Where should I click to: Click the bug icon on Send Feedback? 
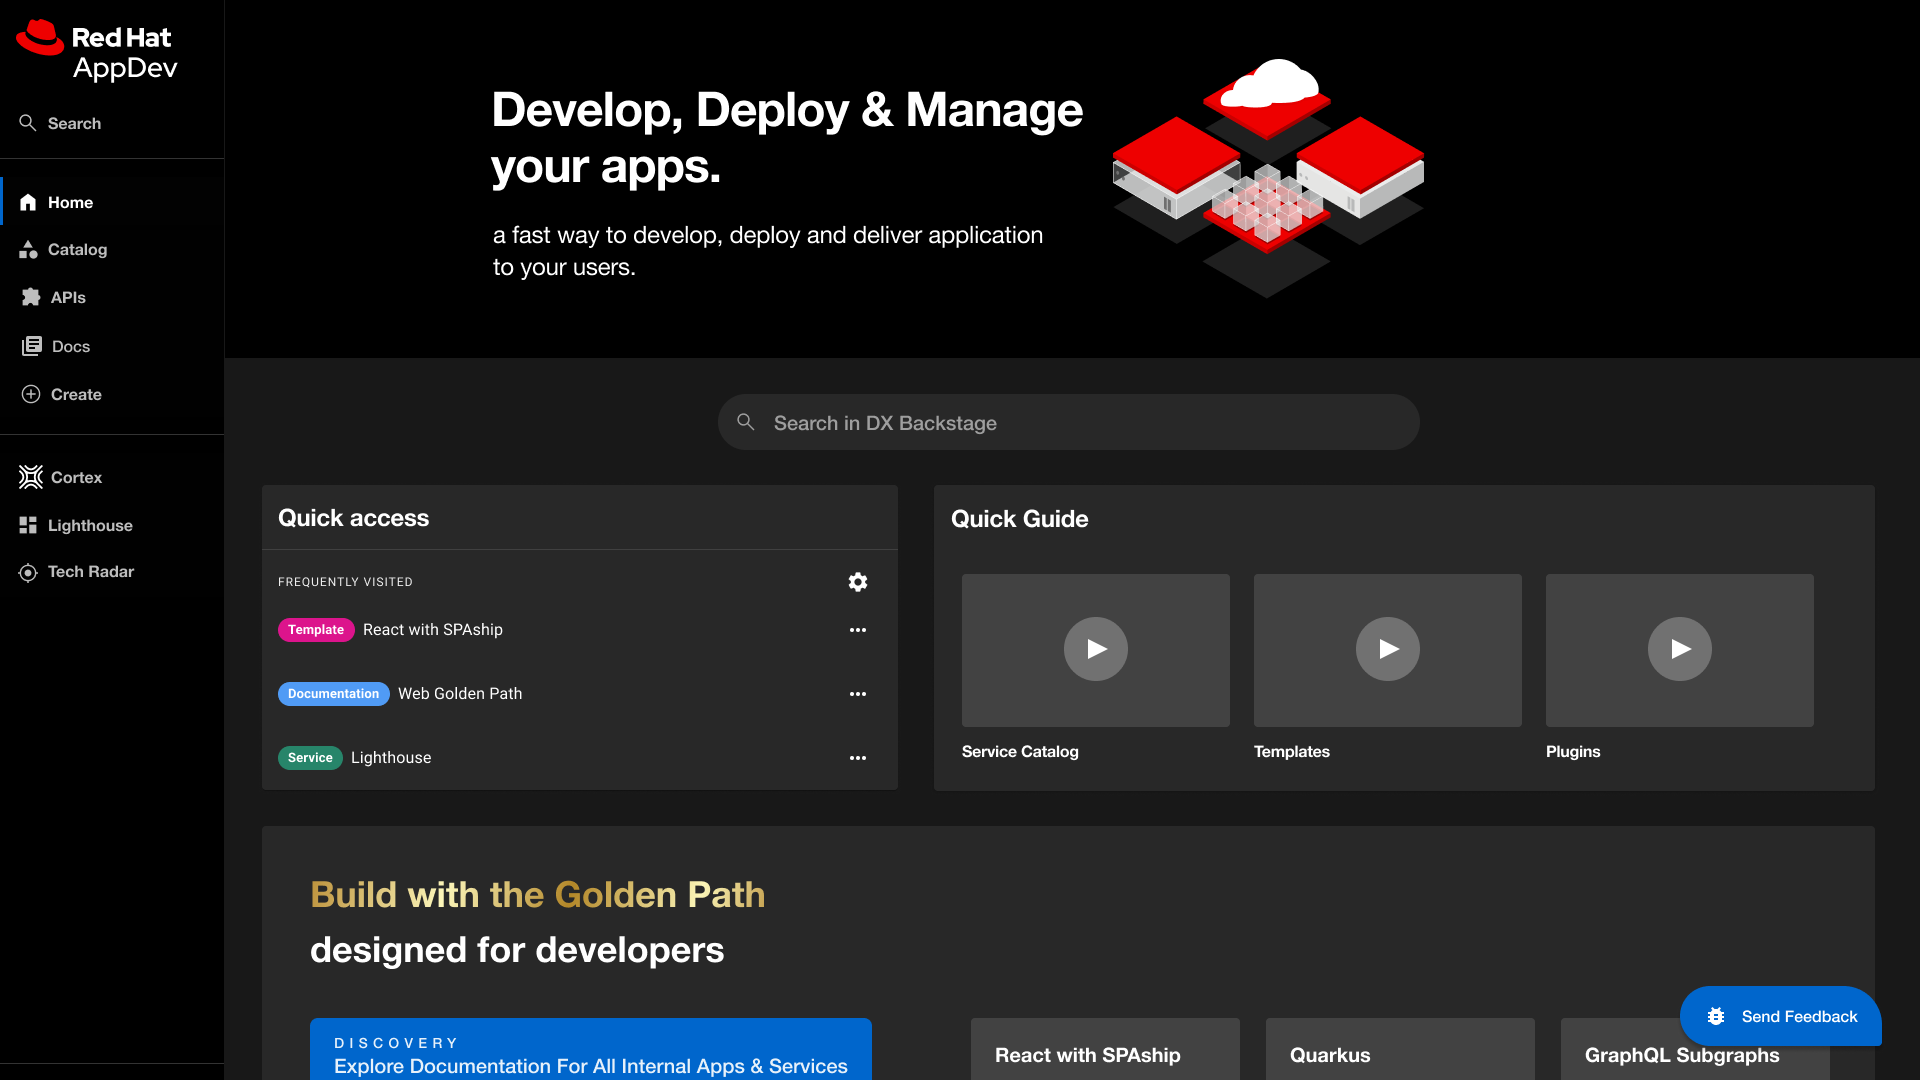1716,1016
